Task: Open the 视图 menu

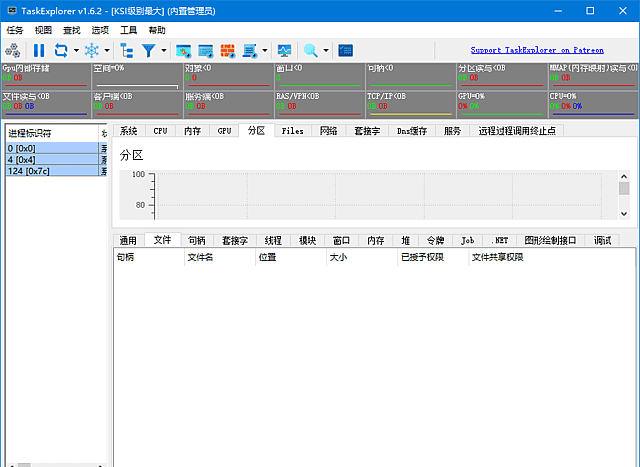Action: point(43,30)
